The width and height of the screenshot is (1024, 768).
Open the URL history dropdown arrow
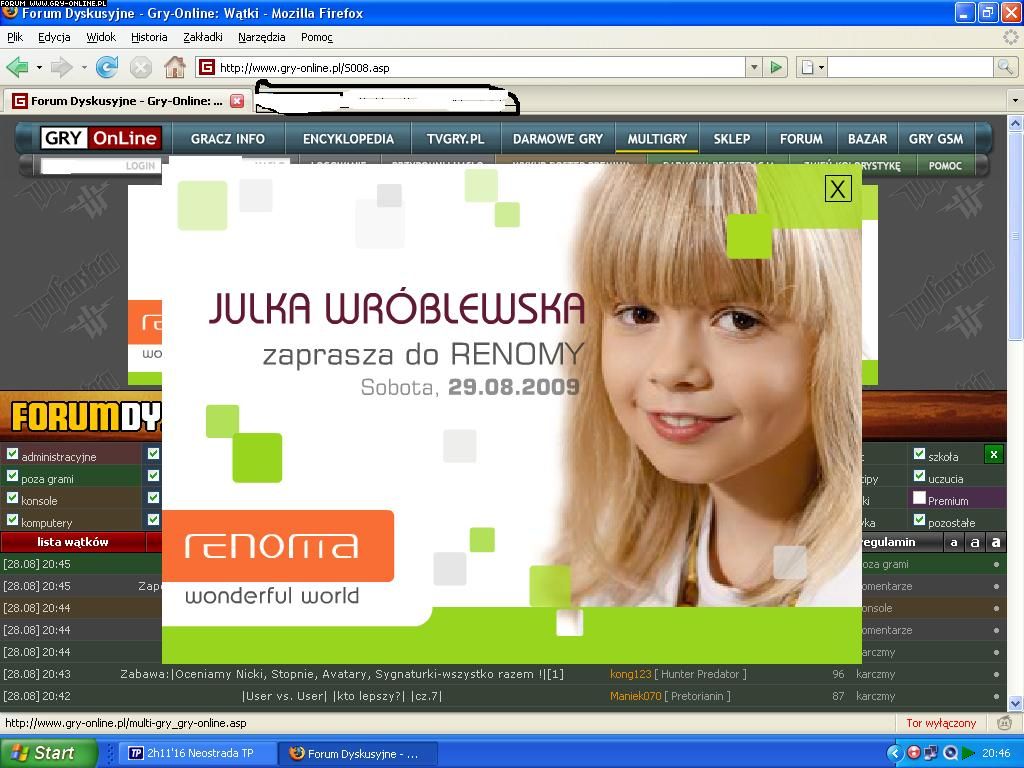(x=754, y=67)
